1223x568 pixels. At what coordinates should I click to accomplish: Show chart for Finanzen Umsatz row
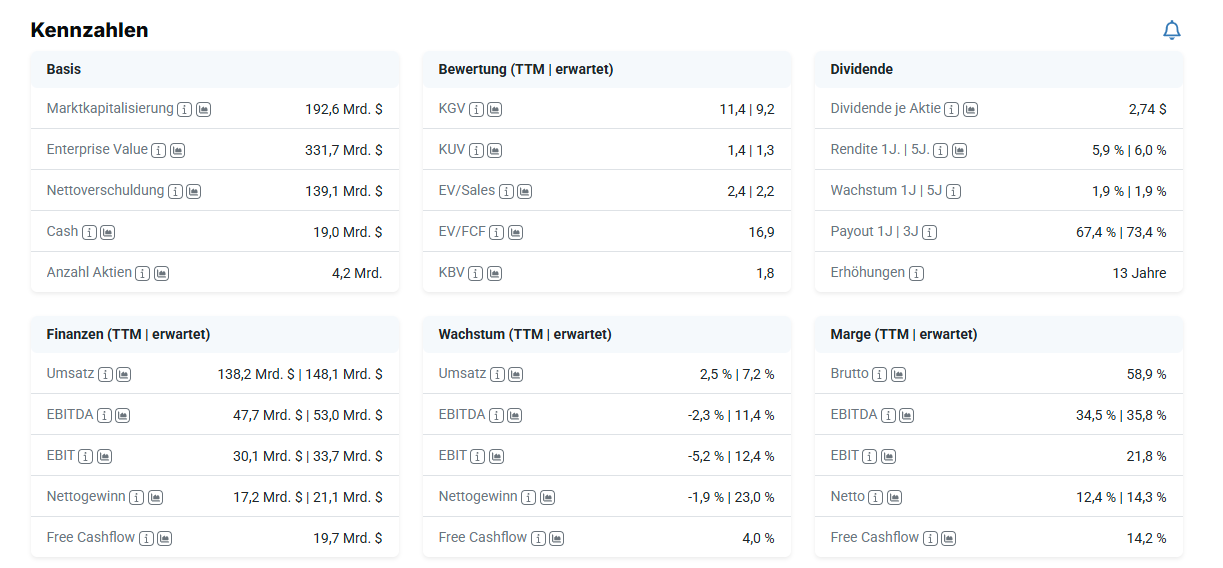click(123, 374)
